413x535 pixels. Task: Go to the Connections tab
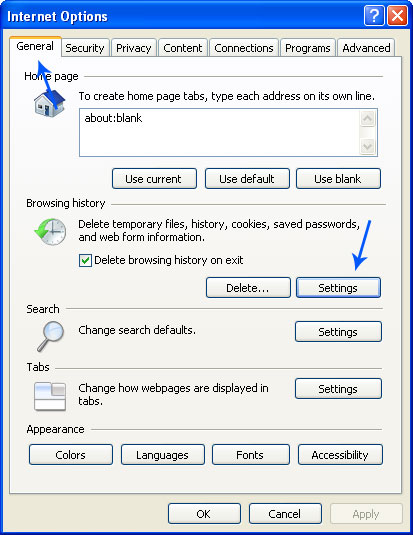[x=244, y=48]
